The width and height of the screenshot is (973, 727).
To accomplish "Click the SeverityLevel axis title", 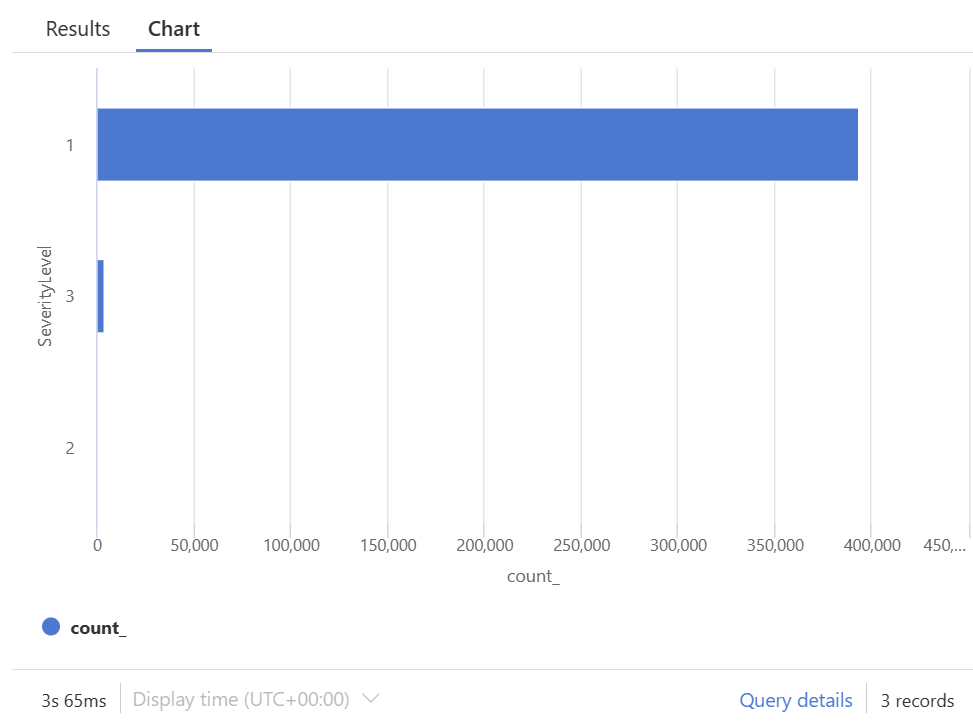I will 45,296.
